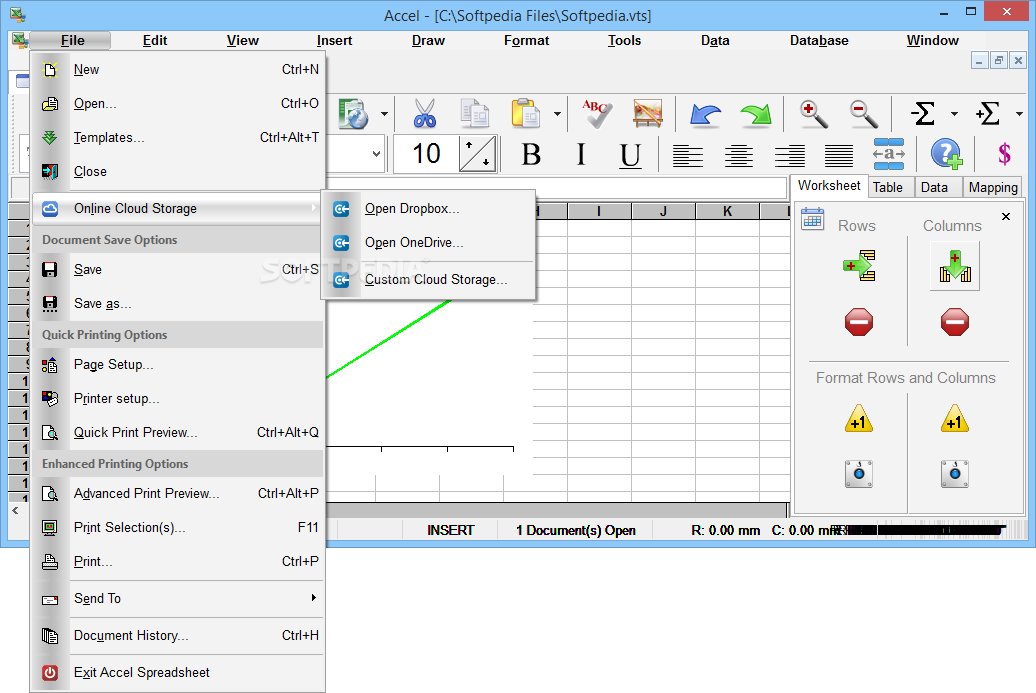Screen dimensions: 1036x693
Task: Choose Quick Print Preview entry
Action: click(x=177, y=432)
